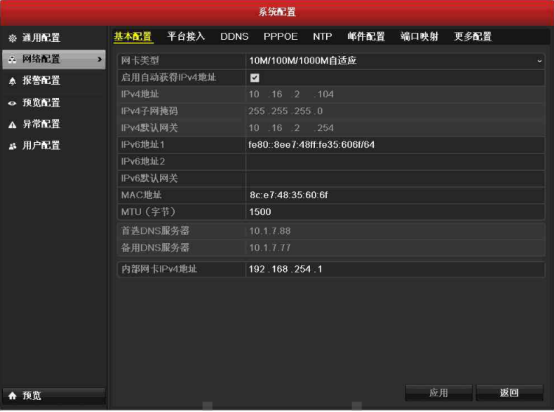Switch to the DDNS tab
The height and width of the screenshot is (412, 554).
(x=234, y=36)
